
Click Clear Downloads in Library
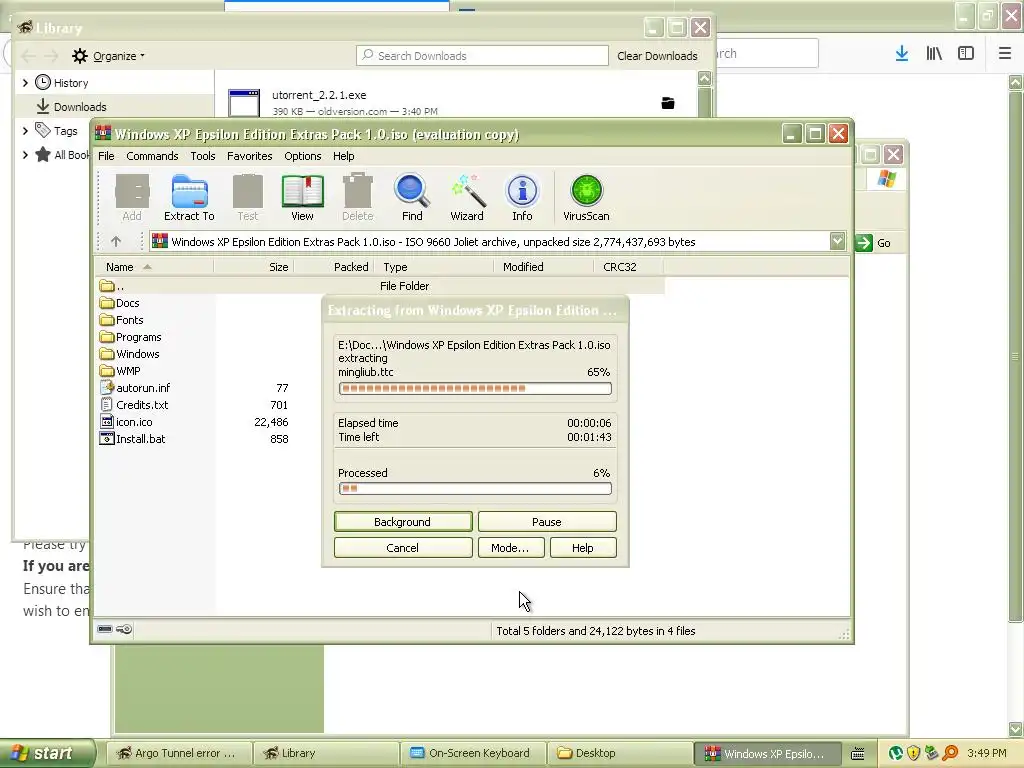pyautogui.click(x=657, y=56)
